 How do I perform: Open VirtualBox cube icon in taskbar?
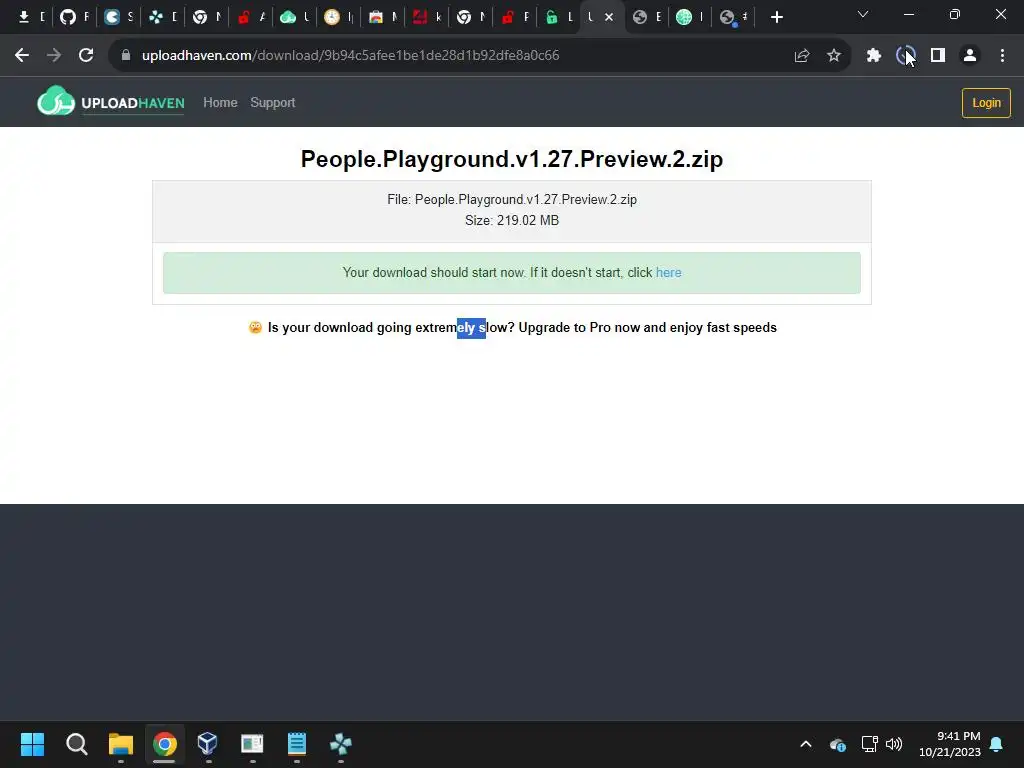pyautogui.click(x=208, y=744)
